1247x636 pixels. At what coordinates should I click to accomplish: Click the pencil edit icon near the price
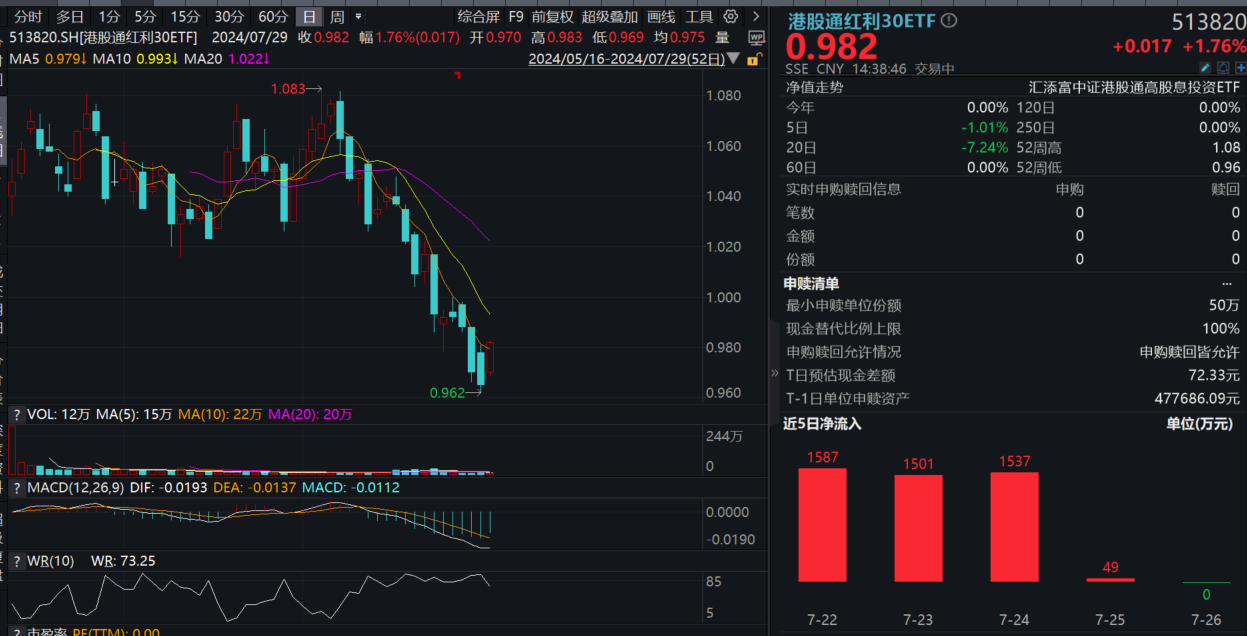click(1205, 67)
